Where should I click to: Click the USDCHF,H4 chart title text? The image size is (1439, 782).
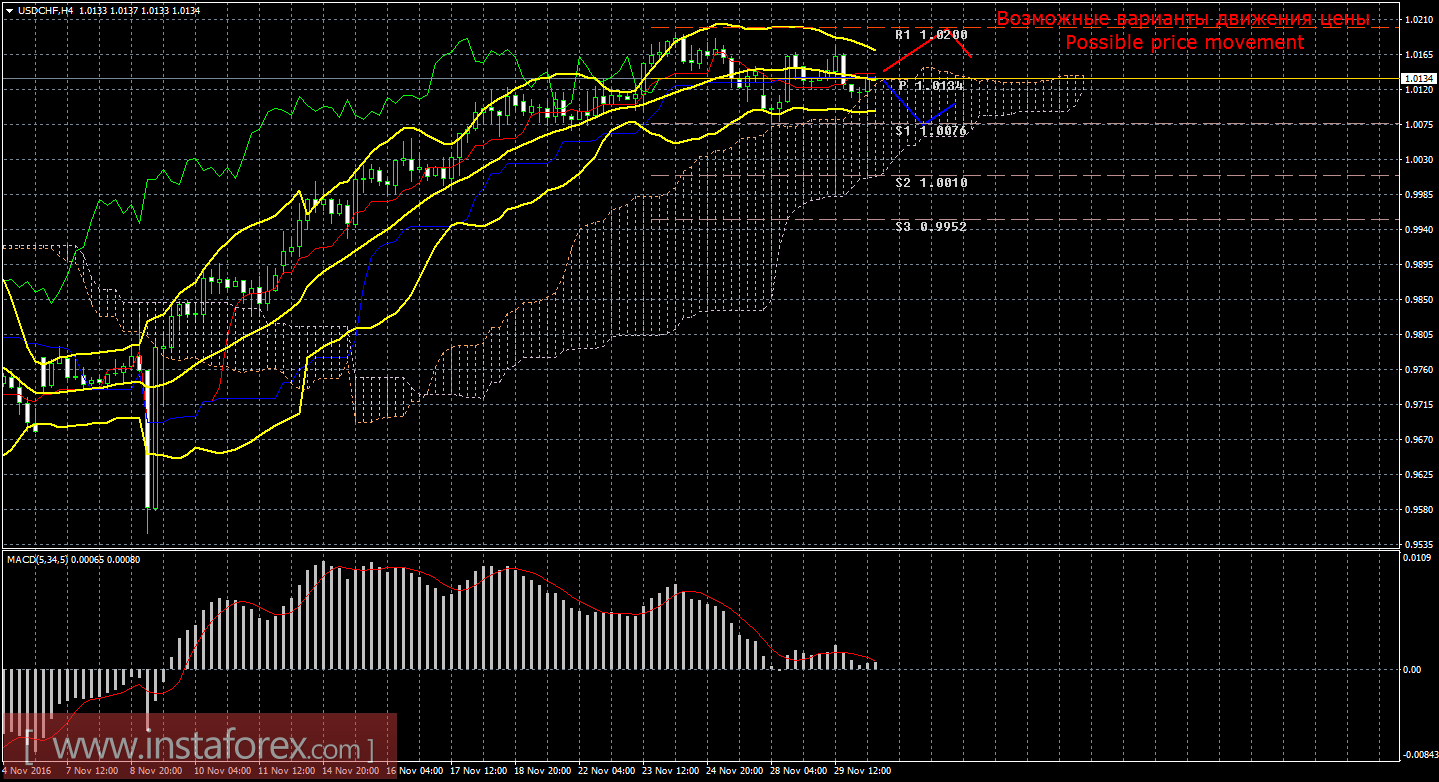[x=40, y=11]
